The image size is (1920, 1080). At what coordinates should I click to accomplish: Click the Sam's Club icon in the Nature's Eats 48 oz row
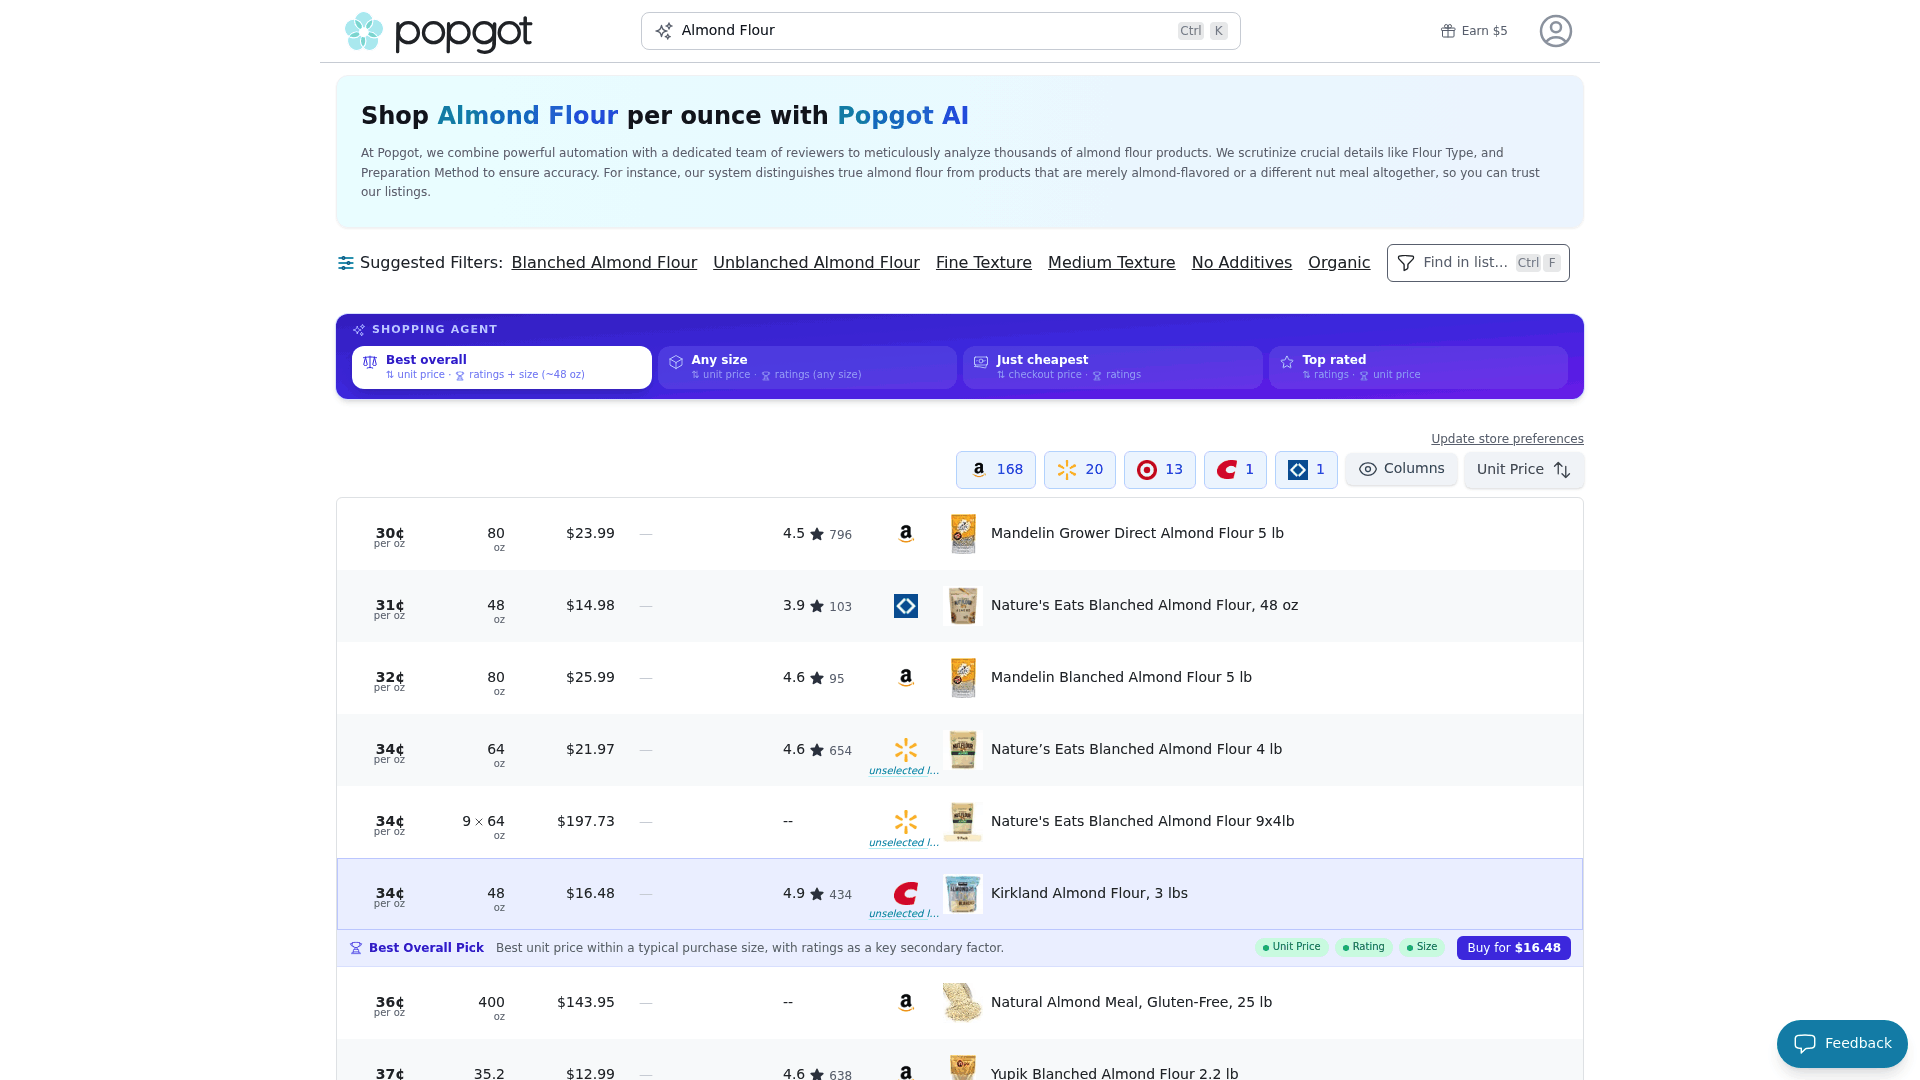906,606
